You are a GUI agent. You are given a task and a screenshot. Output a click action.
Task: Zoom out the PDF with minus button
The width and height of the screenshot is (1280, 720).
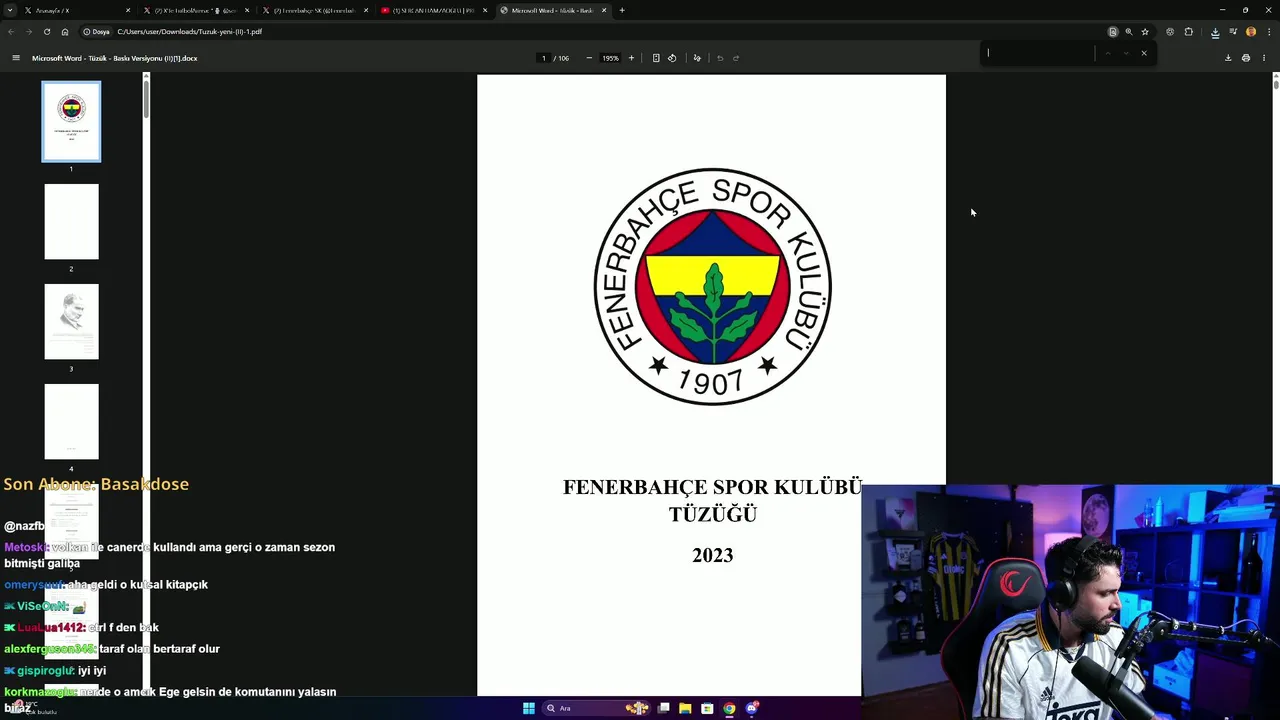(589, 58)
